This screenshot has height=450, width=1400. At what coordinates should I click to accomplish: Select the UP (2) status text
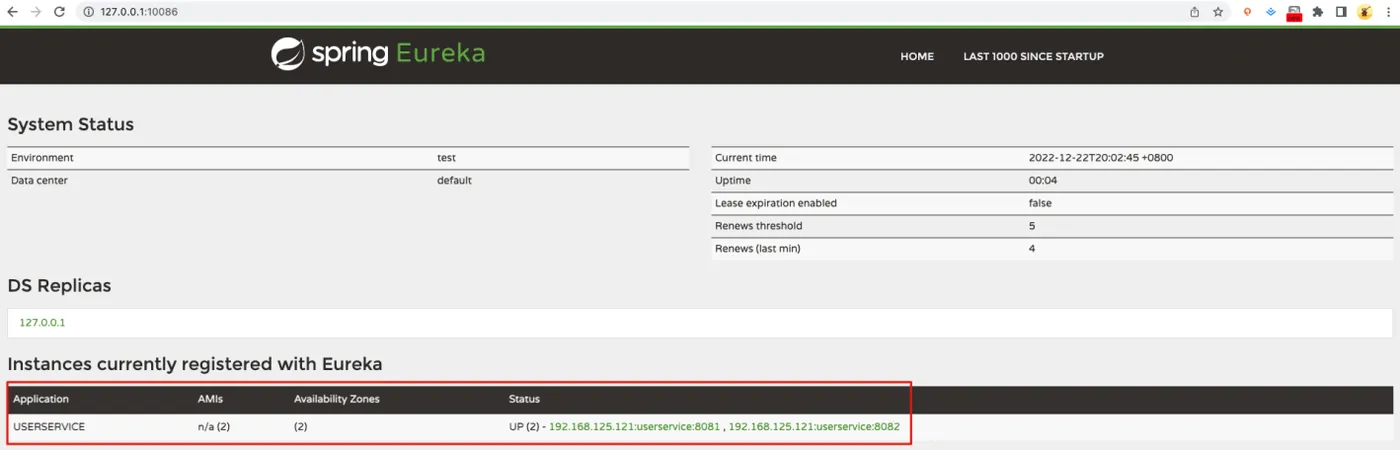(x=524, y=427)
